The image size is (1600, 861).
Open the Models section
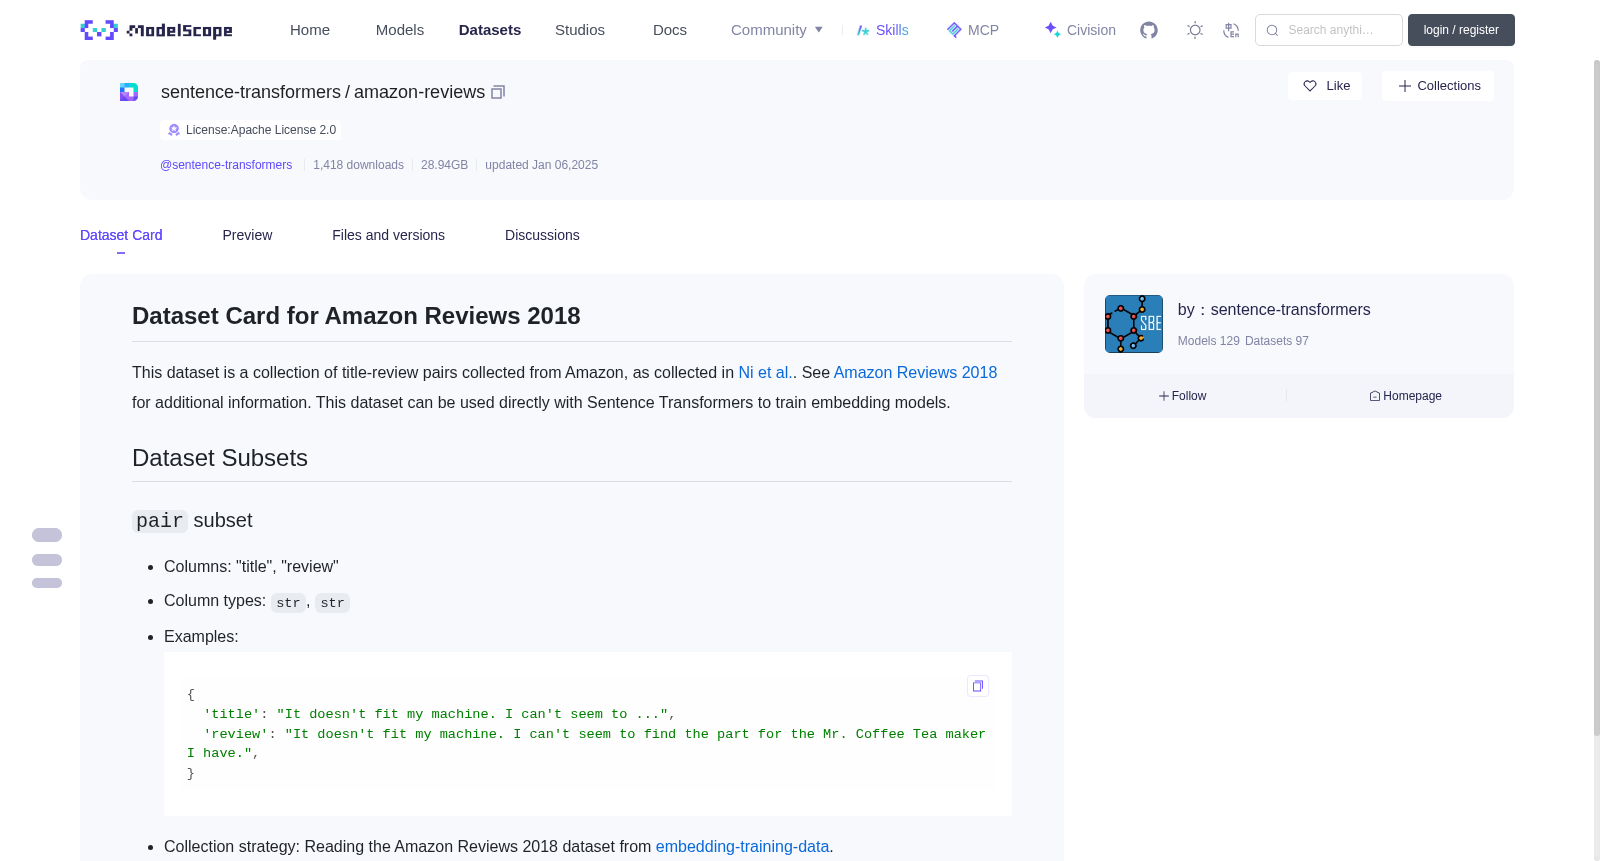(x=400, y=30)
